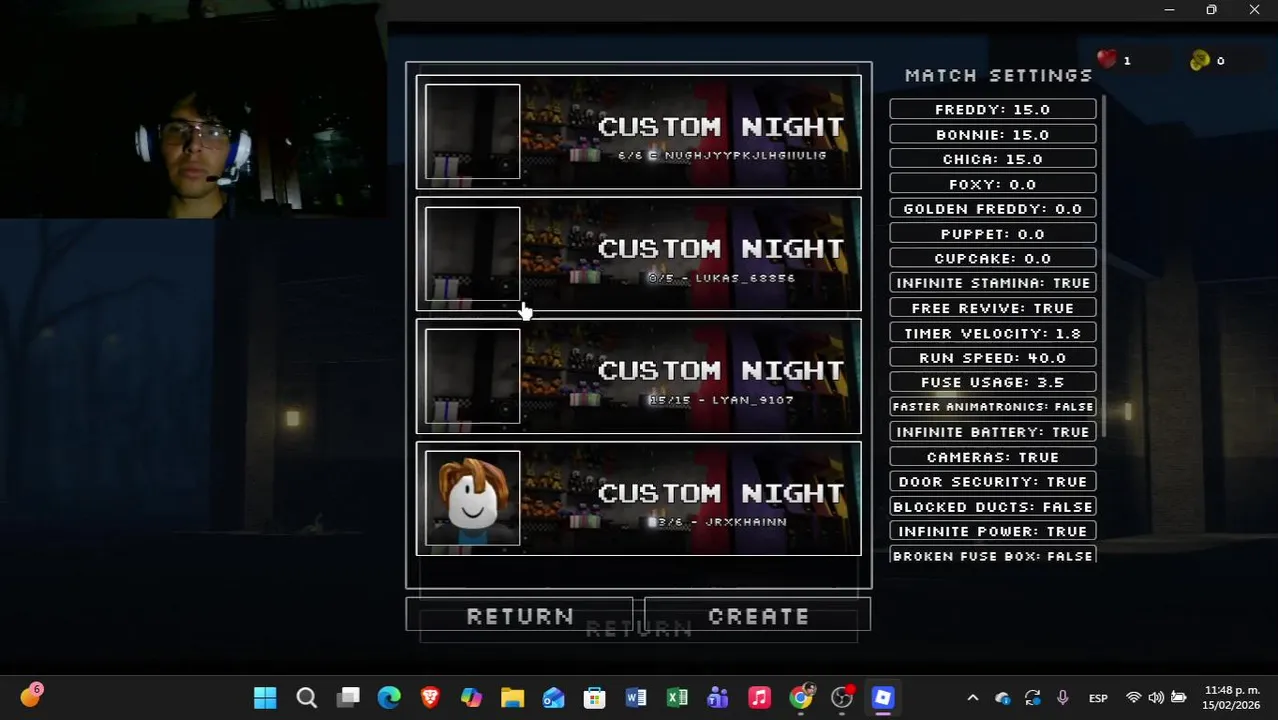Expand the hidden tray icons chevron
Viewport: 1278px width, 720px height.
973,698
